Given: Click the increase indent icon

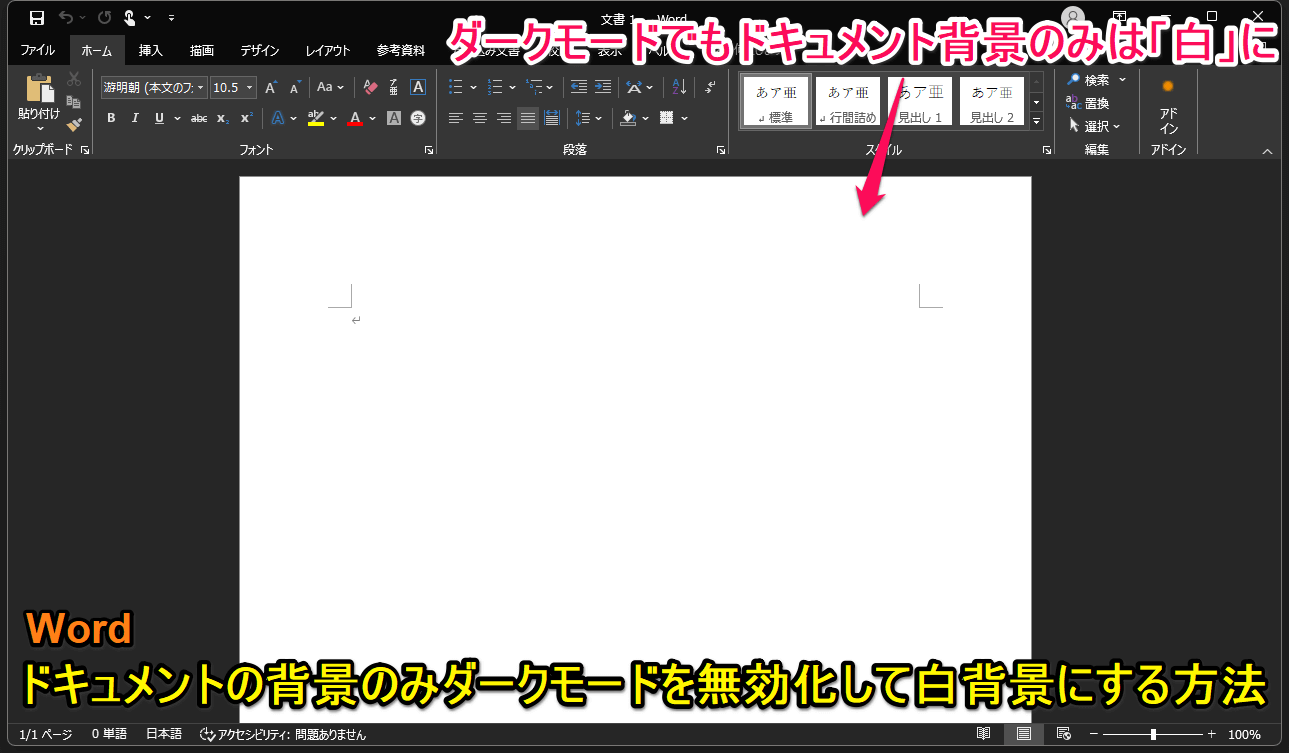Looking at the screenshot, I should click(603, 88).
